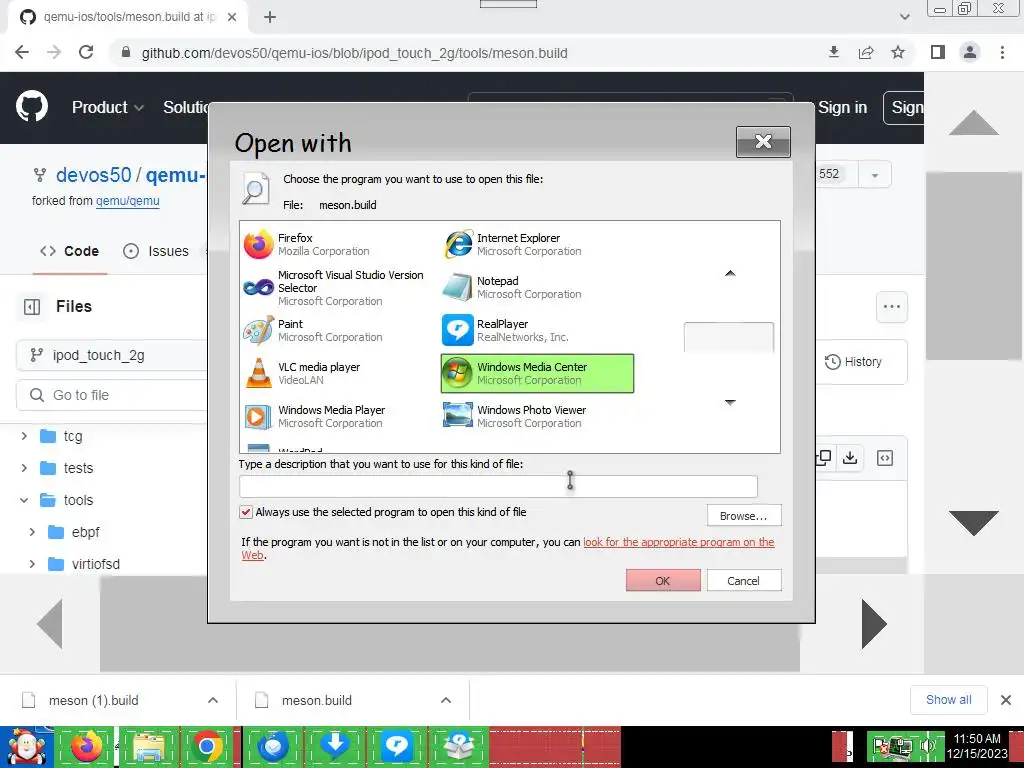Click the Browse... button

(x=743, y=516)
